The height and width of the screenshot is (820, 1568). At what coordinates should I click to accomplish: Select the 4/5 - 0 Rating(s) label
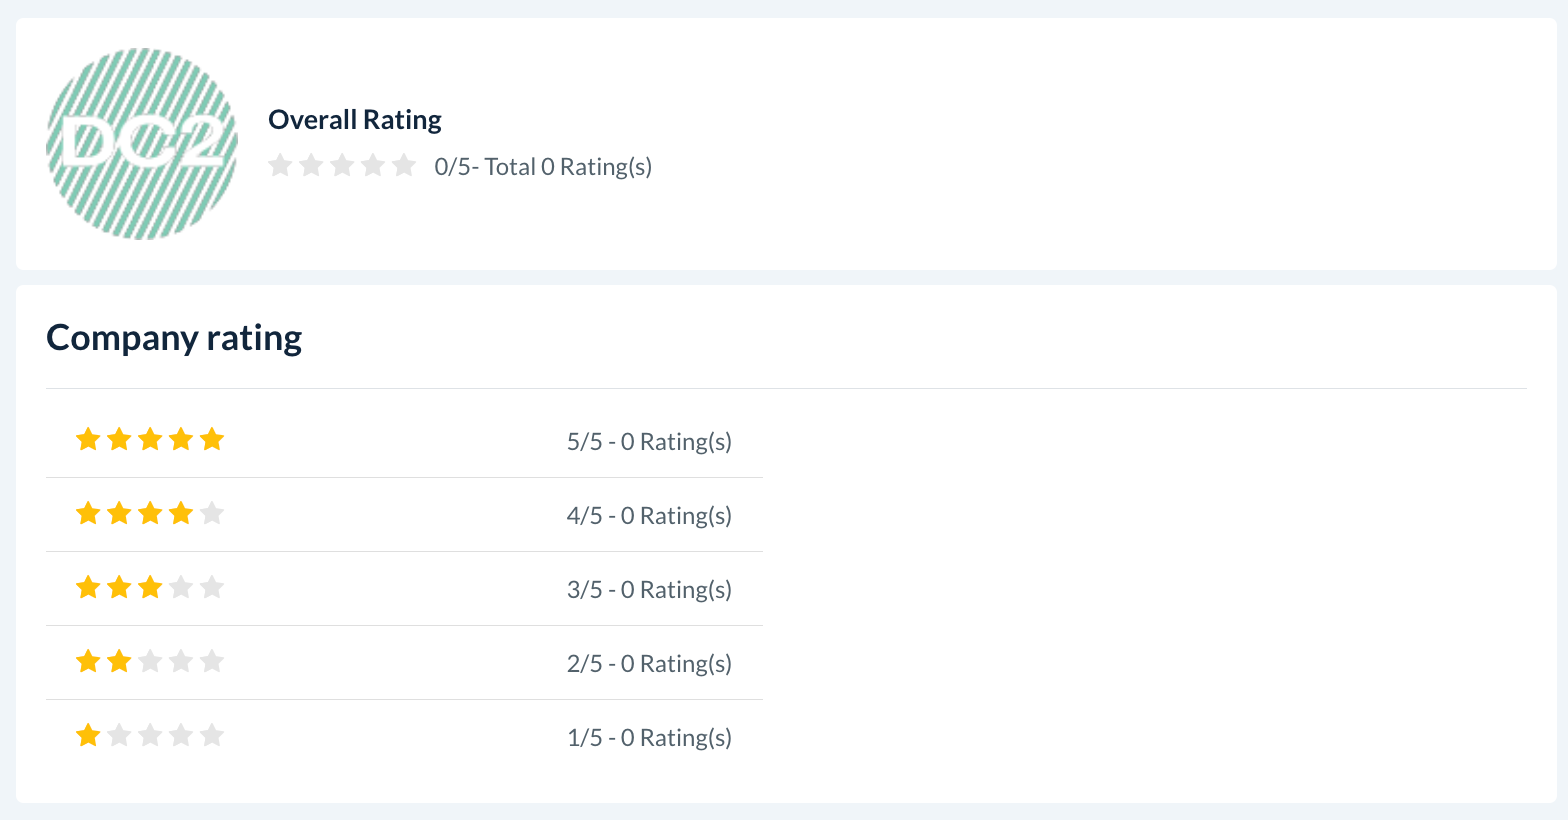pyautogui.click(x=649, y=516)
